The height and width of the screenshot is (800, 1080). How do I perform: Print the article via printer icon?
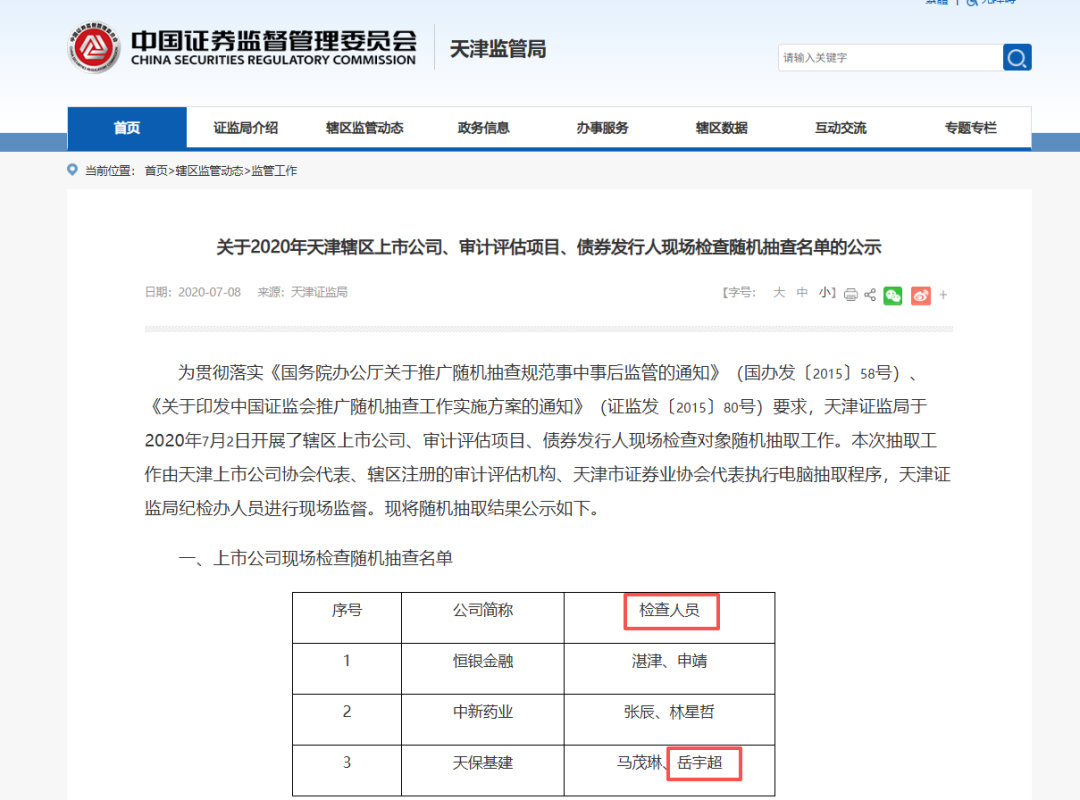point(851,295)
